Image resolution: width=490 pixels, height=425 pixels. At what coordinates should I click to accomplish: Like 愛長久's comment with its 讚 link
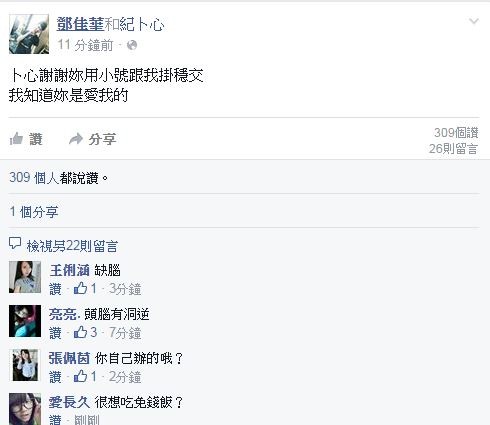[x=55, y=419]
